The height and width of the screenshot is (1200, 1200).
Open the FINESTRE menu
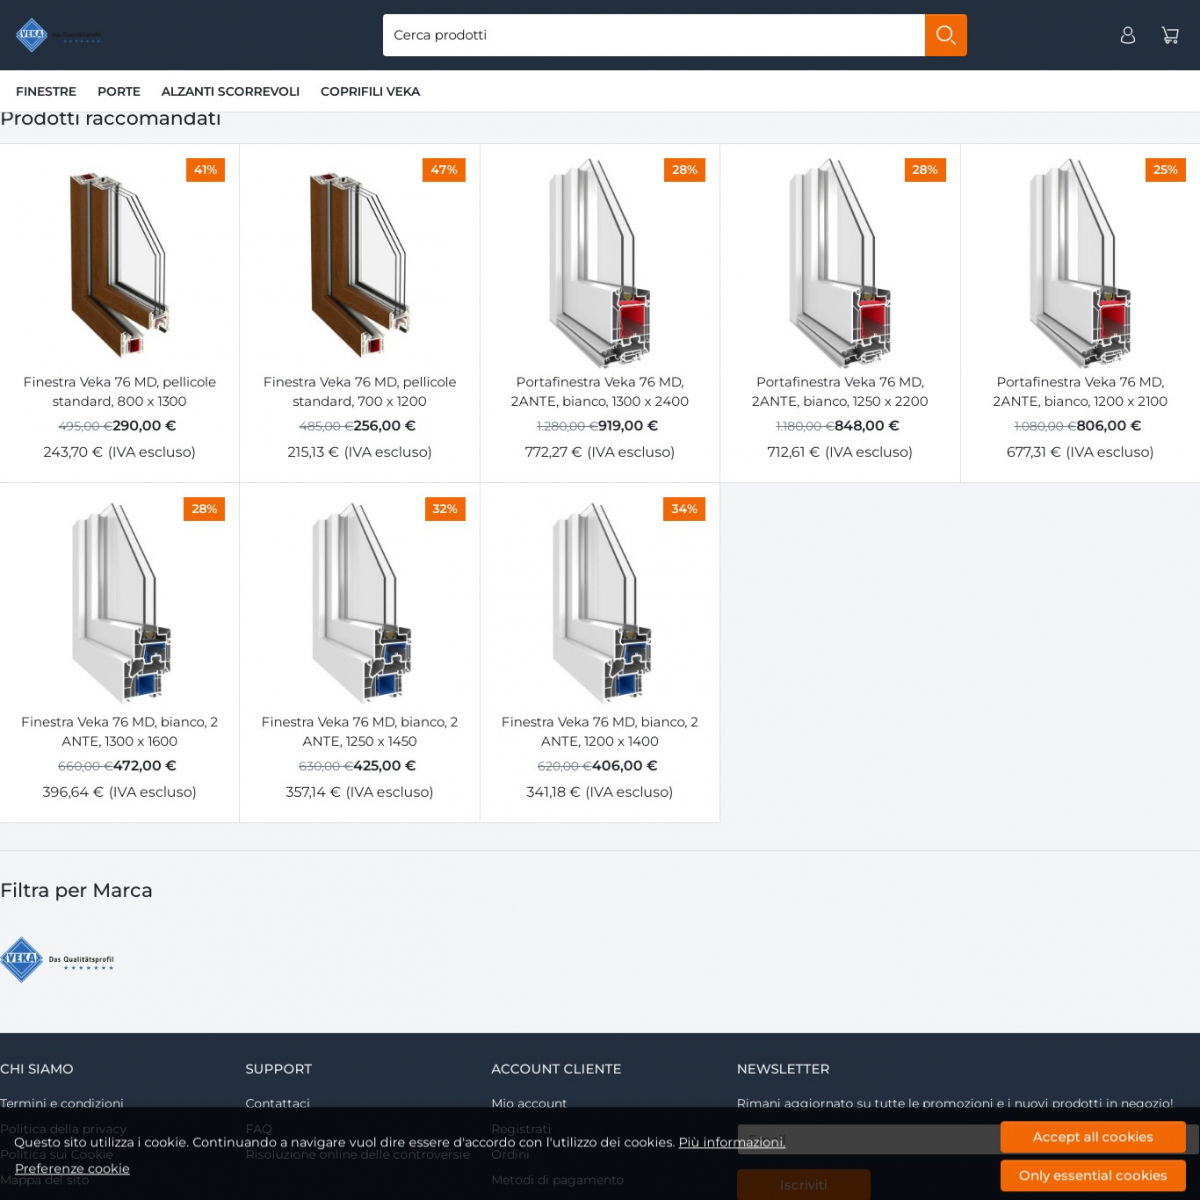click(x=46, y=91)
